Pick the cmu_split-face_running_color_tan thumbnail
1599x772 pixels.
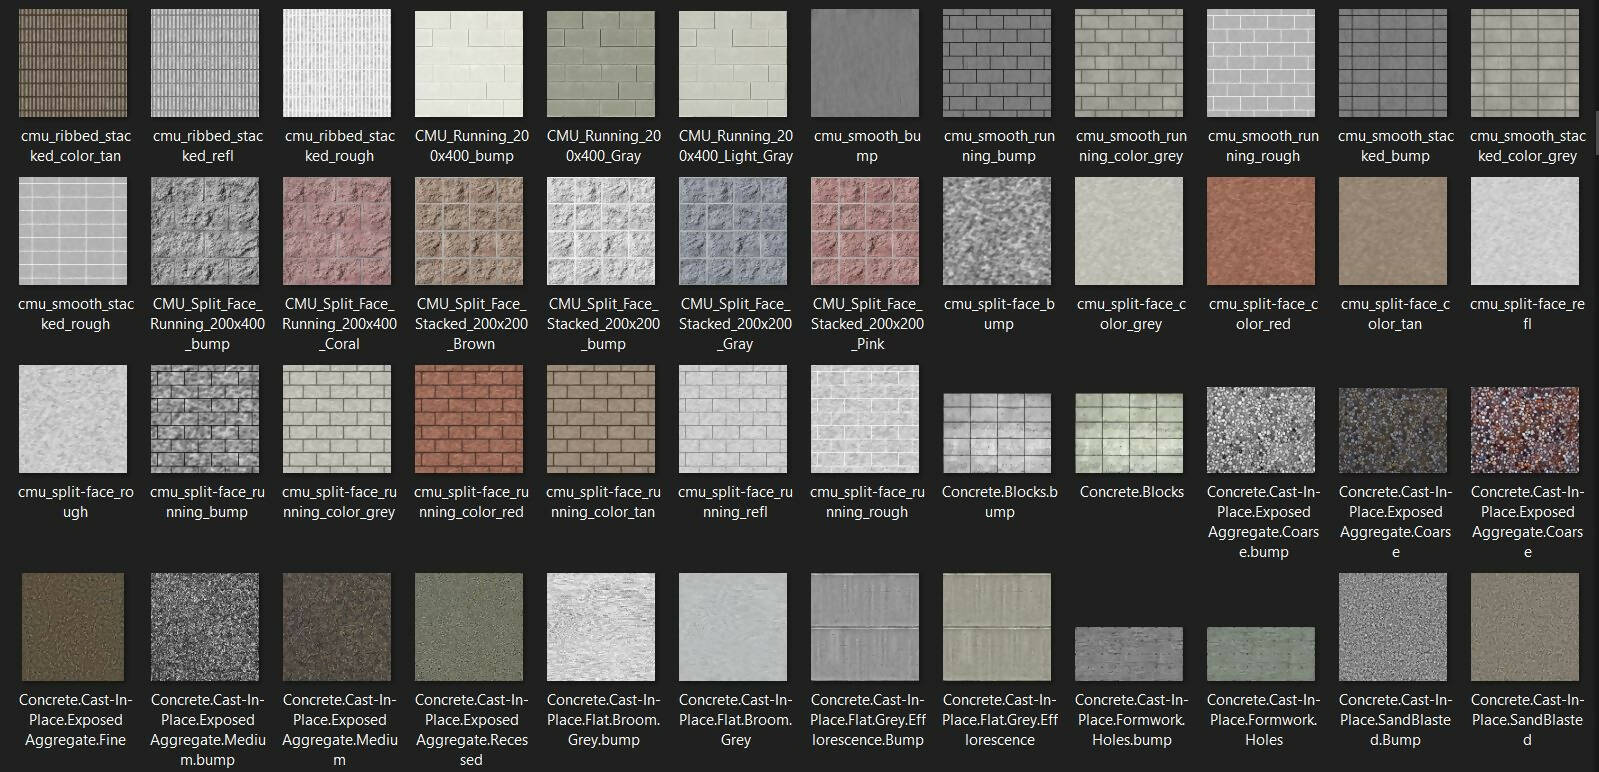coord(601,419)
